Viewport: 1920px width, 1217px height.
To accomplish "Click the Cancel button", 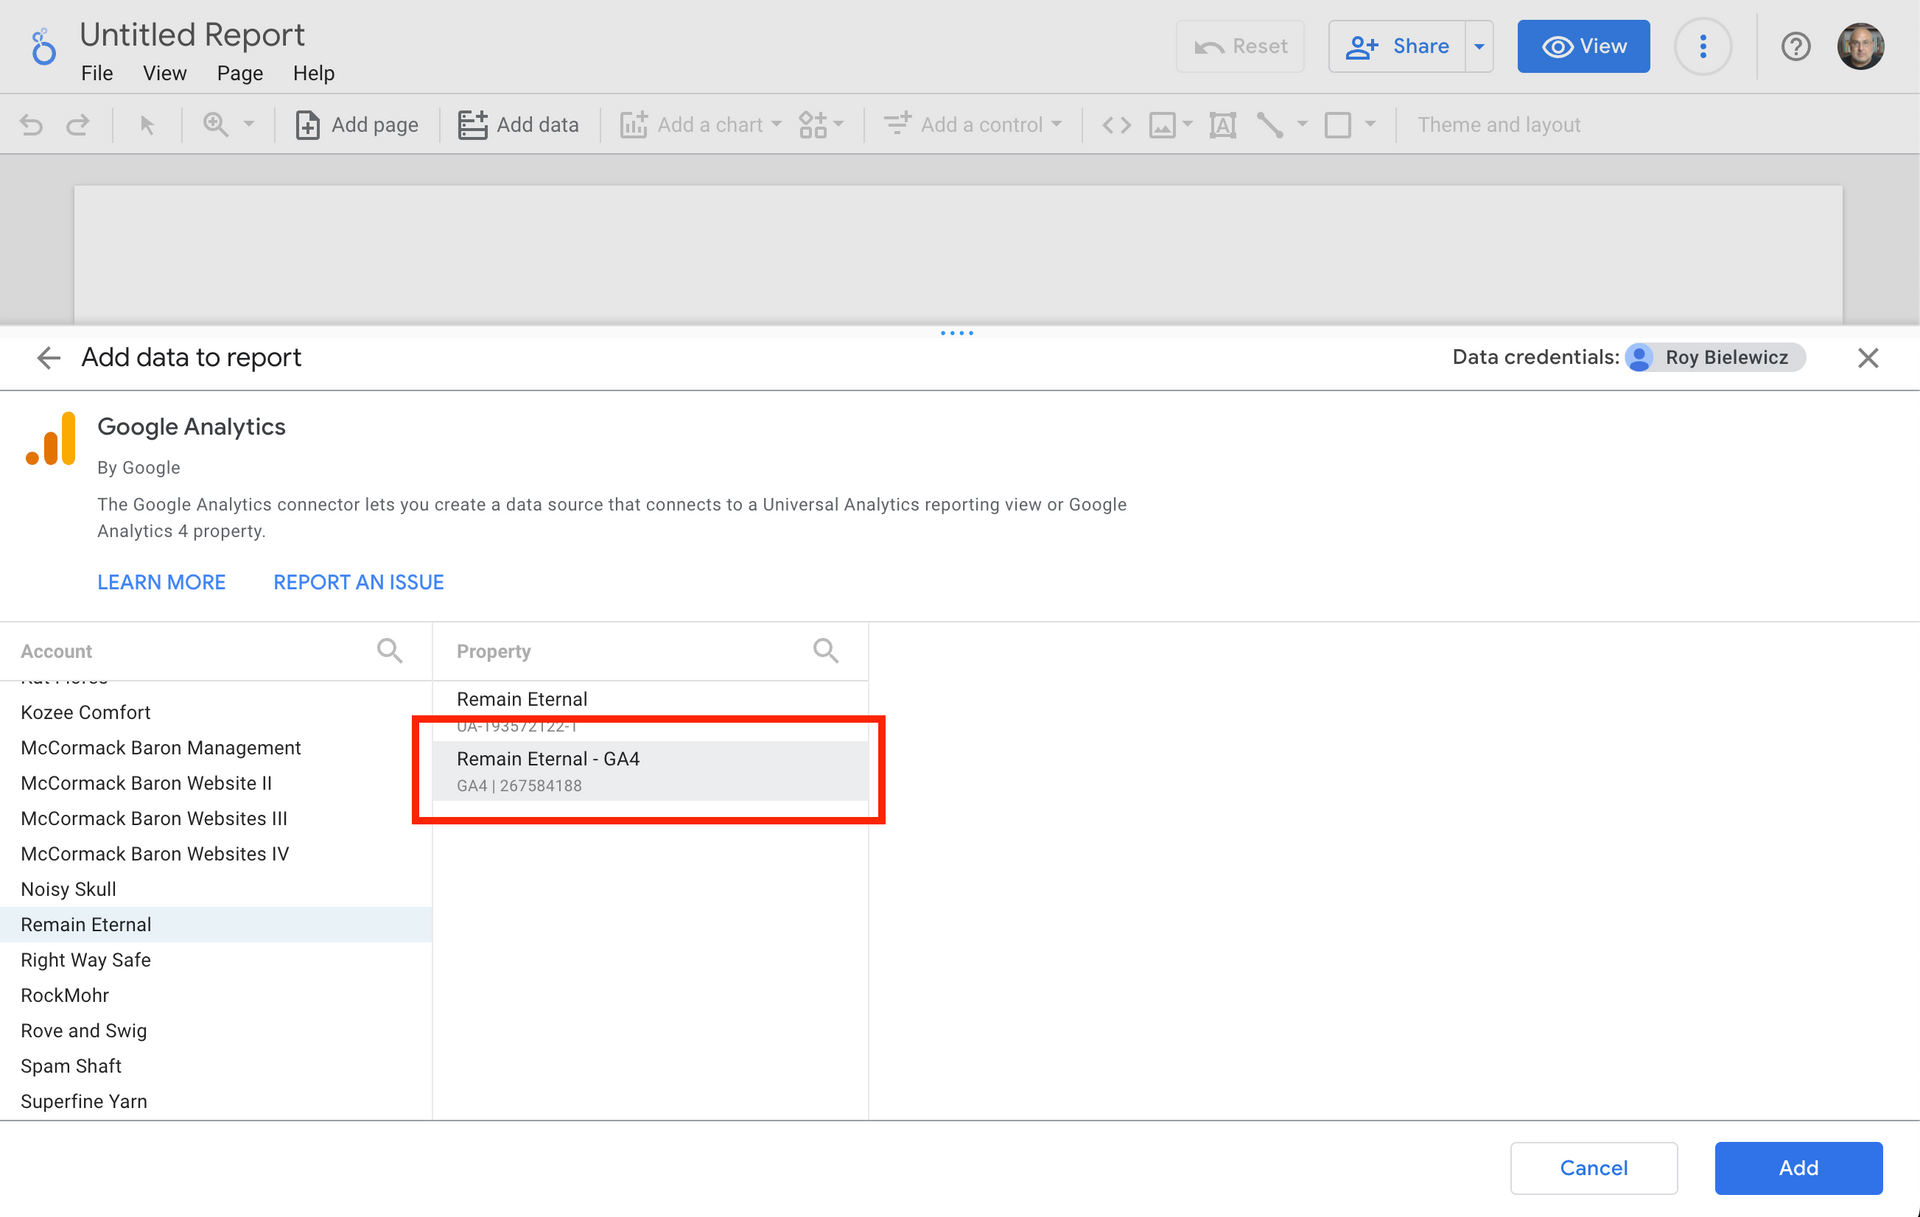I will tap(1594, 1168).
